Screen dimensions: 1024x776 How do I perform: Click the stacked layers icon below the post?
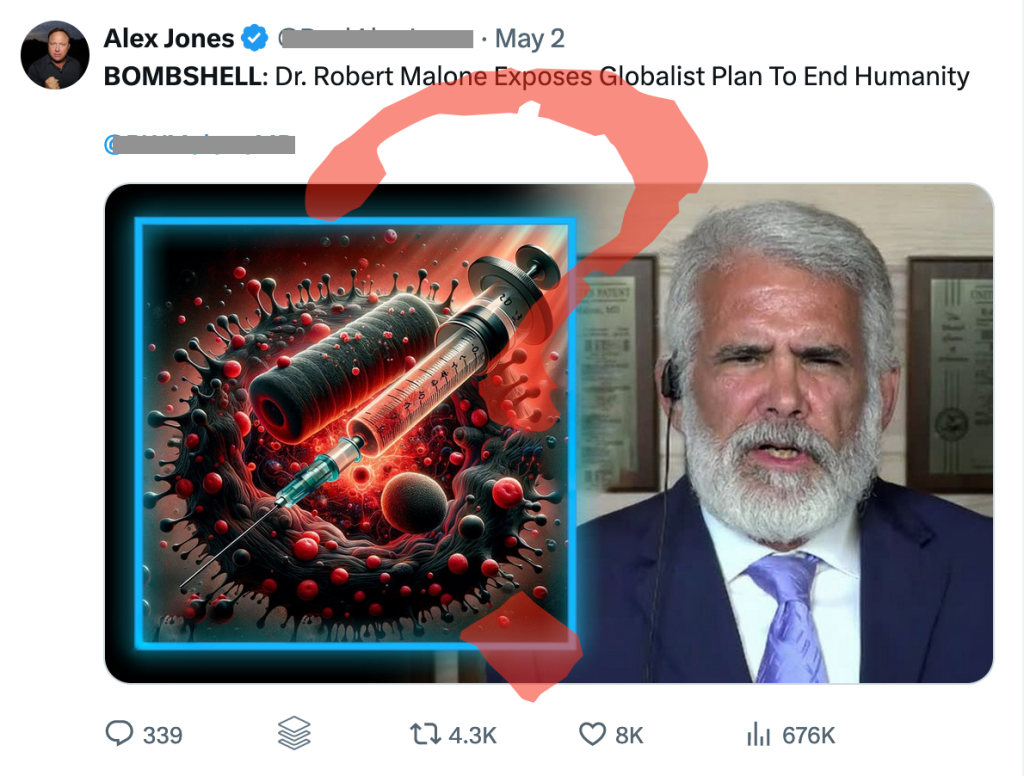(x=292, y=733)
